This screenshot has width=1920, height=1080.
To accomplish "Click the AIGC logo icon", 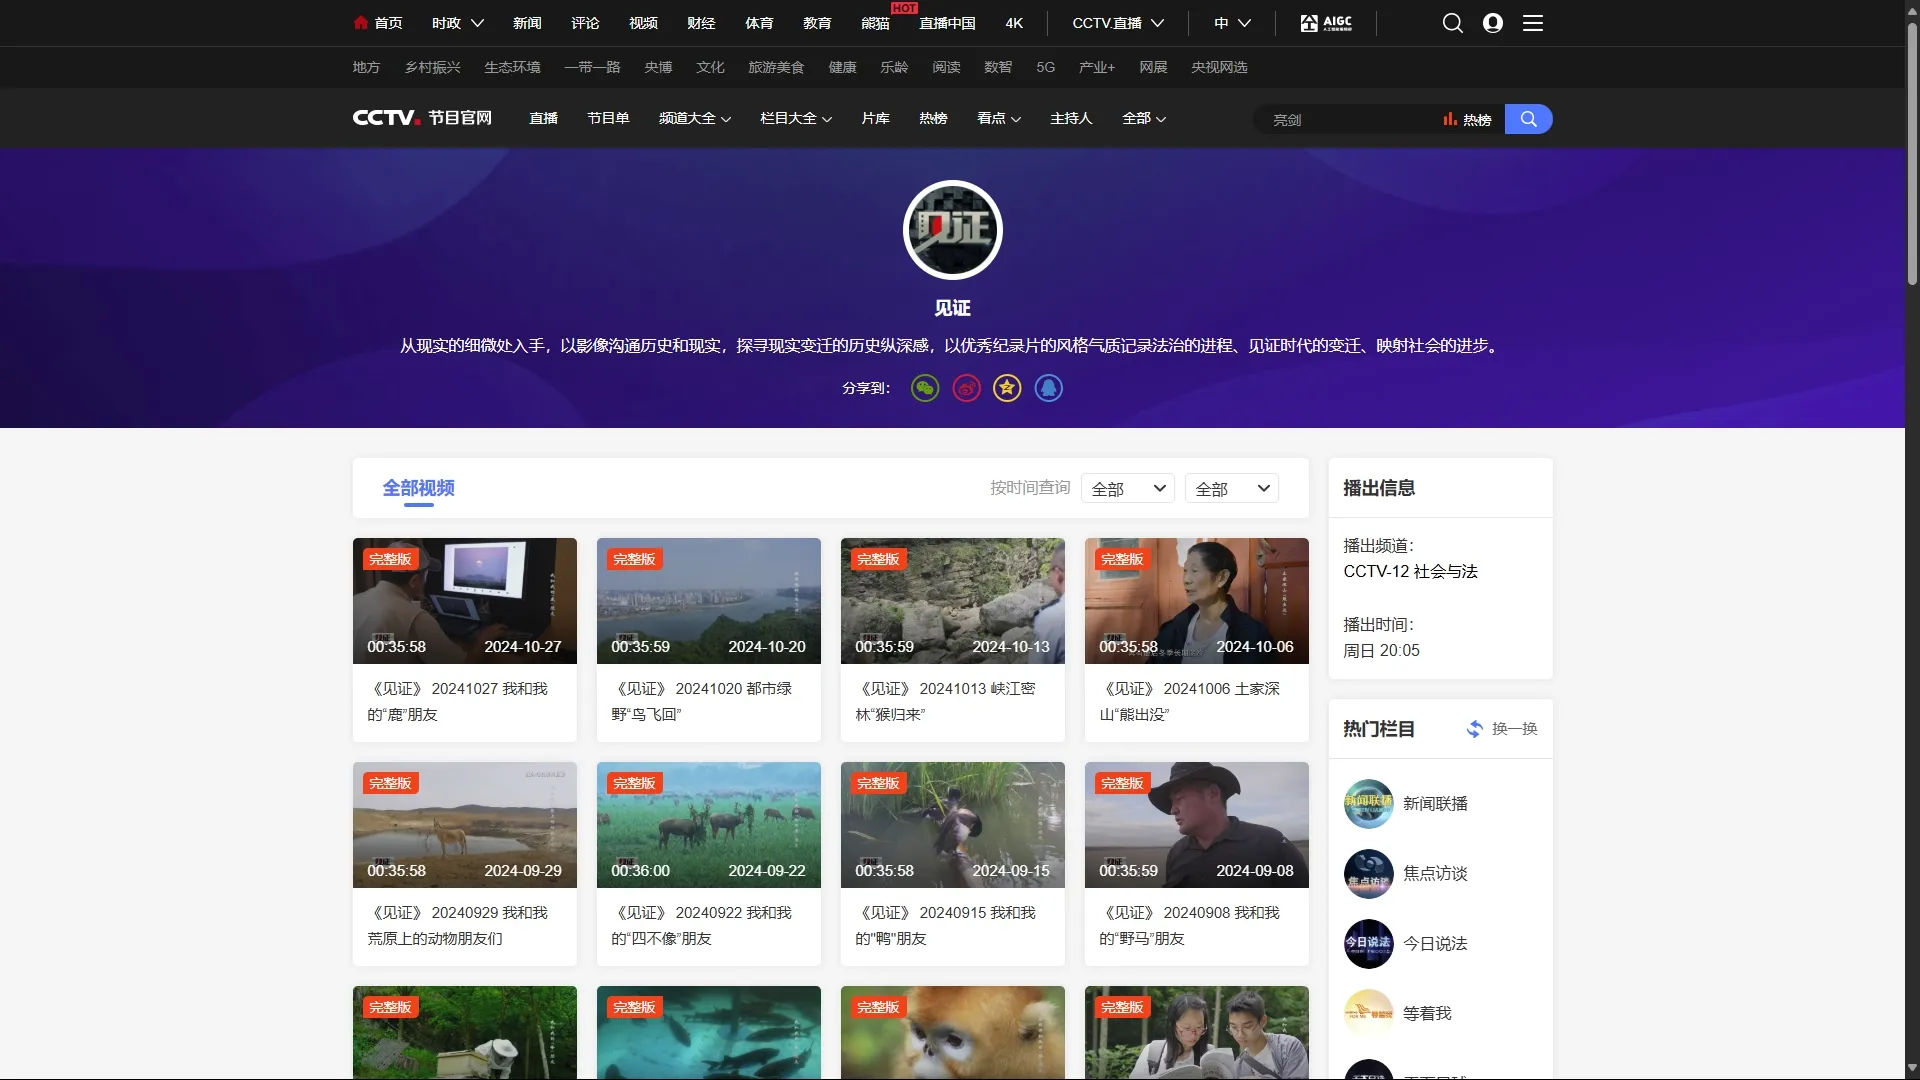I will coord(1326,22).
